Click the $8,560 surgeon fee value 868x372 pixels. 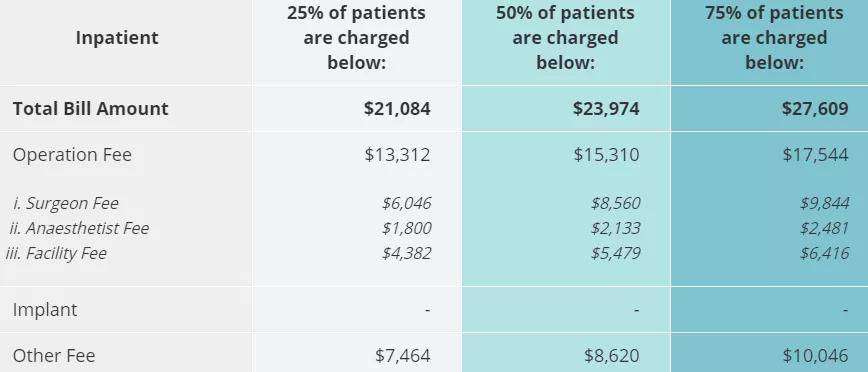(x=616, y=203)
